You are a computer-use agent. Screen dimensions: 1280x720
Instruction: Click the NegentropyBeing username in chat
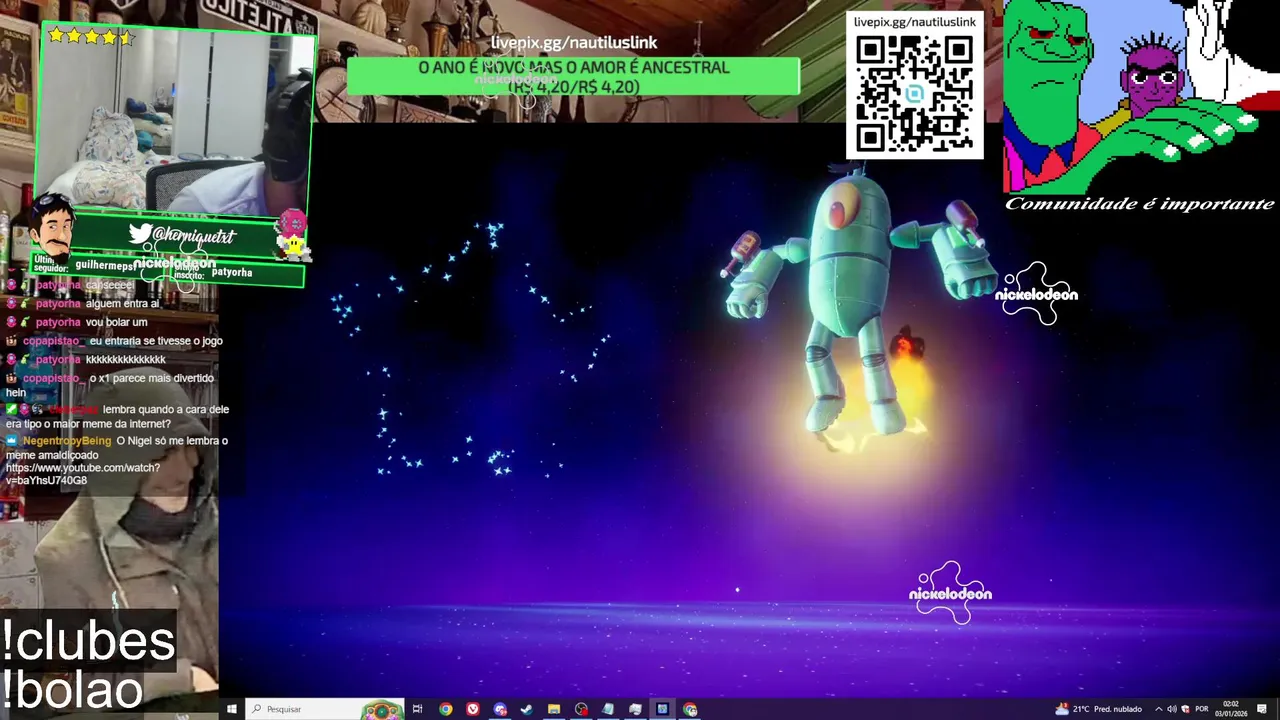coord(67,441)
